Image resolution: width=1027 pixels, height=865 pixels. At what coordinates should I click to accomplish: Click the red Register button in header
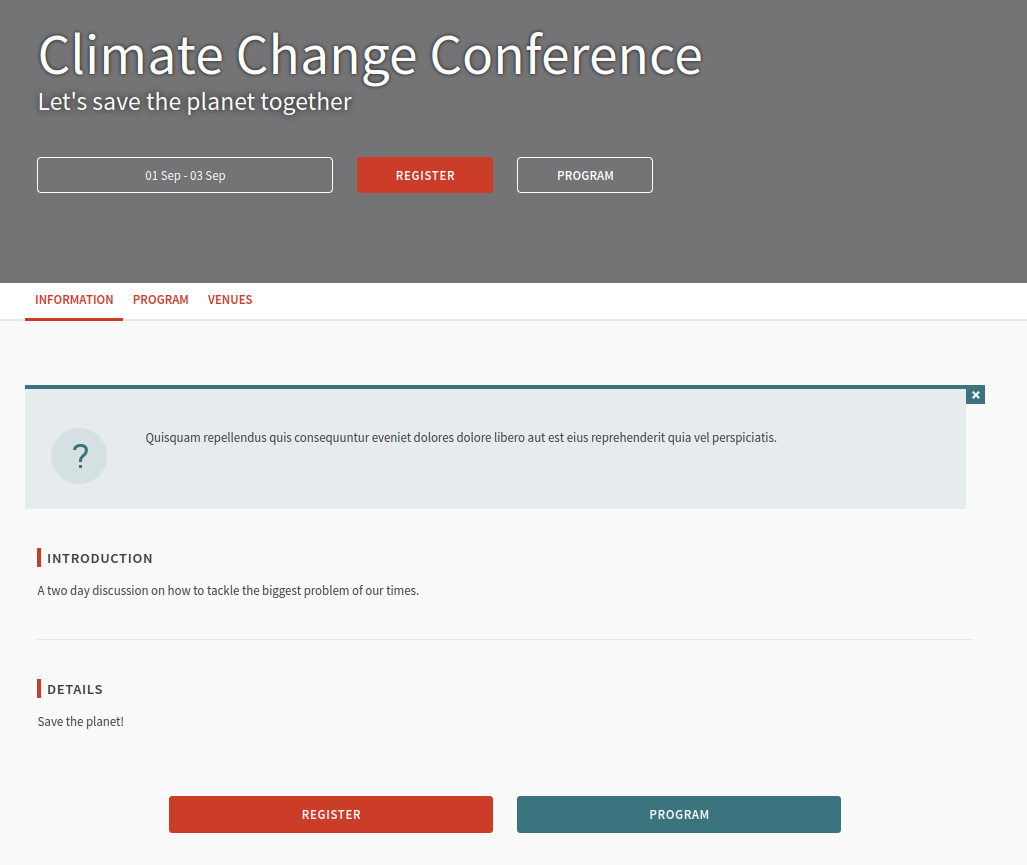coord(425,175)
